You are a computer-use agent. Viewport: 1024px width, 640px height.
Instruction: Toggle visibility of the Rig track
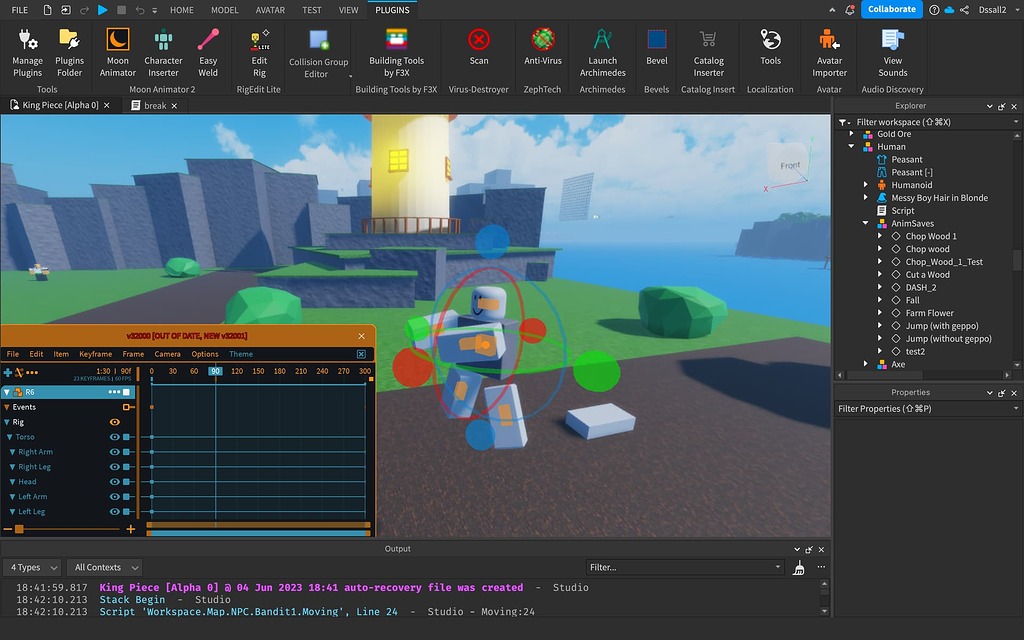coord(113,421)
